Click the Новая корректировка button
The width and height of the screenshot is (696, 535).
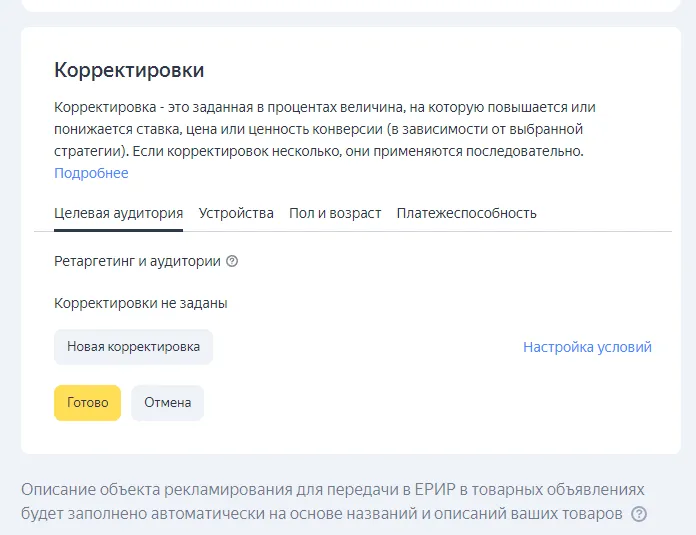coord(134,347)
